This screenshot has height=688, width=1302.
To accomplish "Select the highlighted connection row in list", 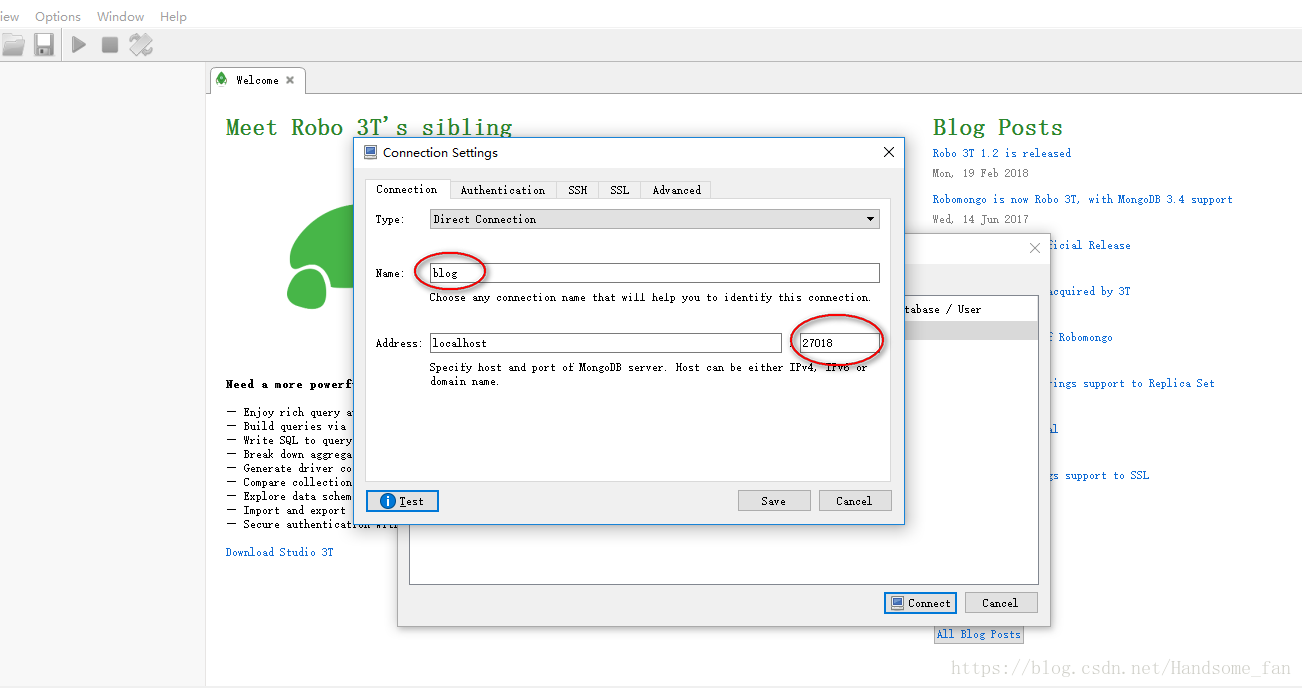I will 971,330.
